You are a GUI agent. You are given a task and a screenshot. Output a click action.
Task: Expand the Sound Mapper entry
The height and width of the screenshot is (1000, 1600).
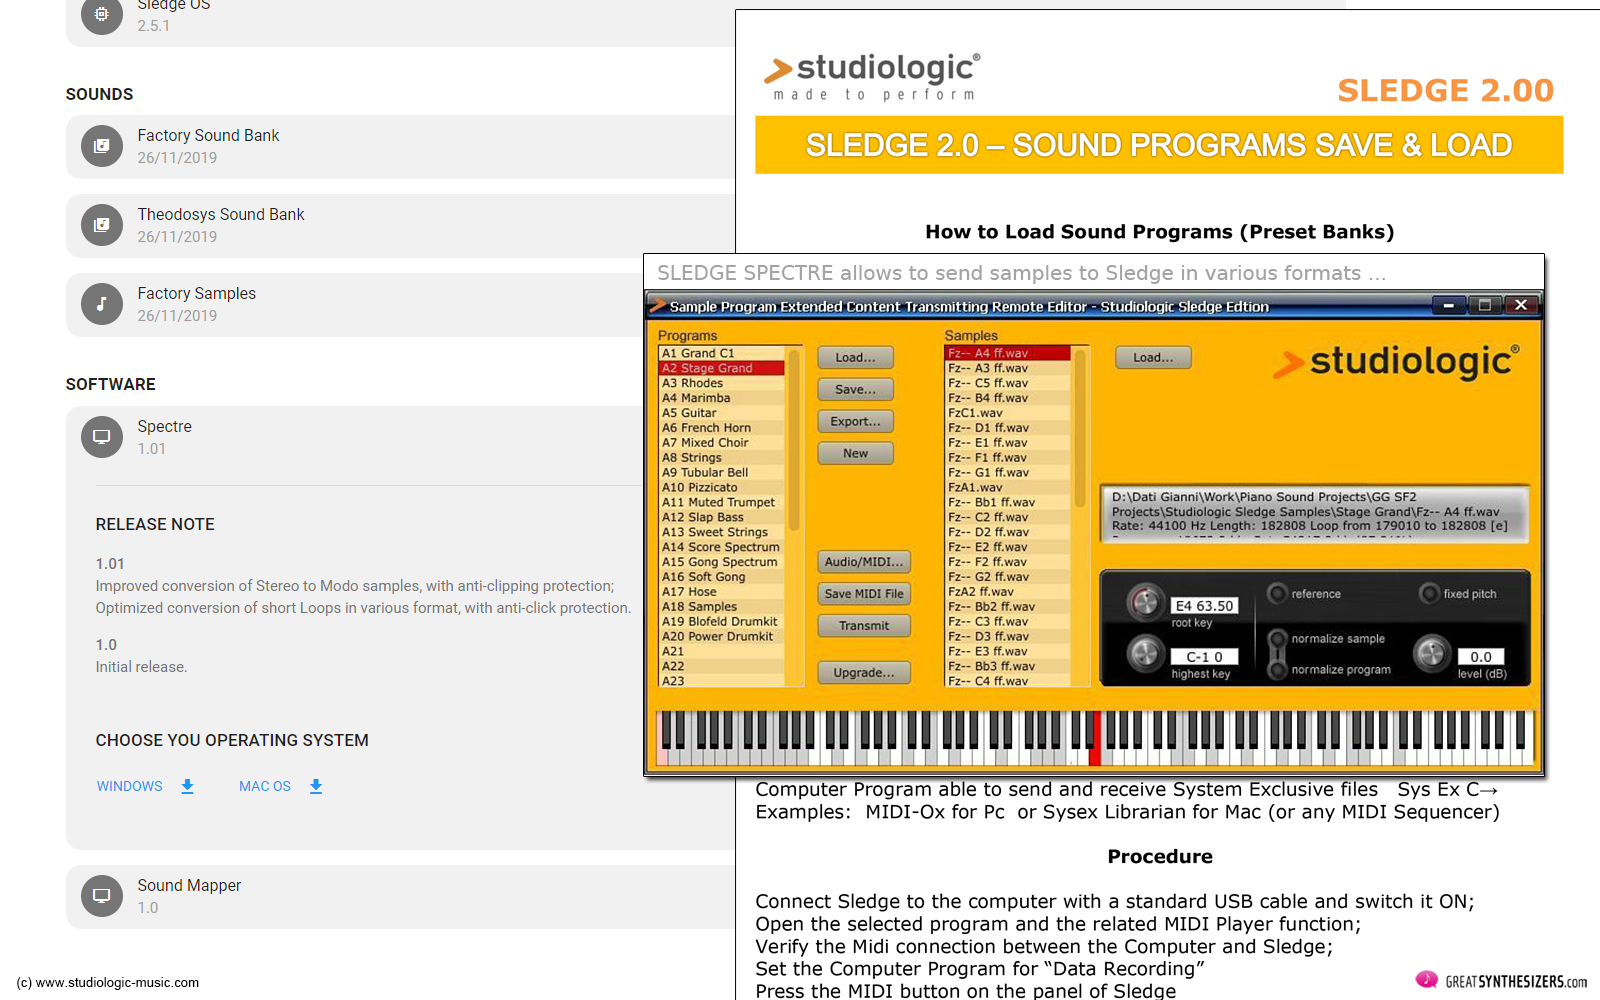pyautogui.click(x=400, y=896)
